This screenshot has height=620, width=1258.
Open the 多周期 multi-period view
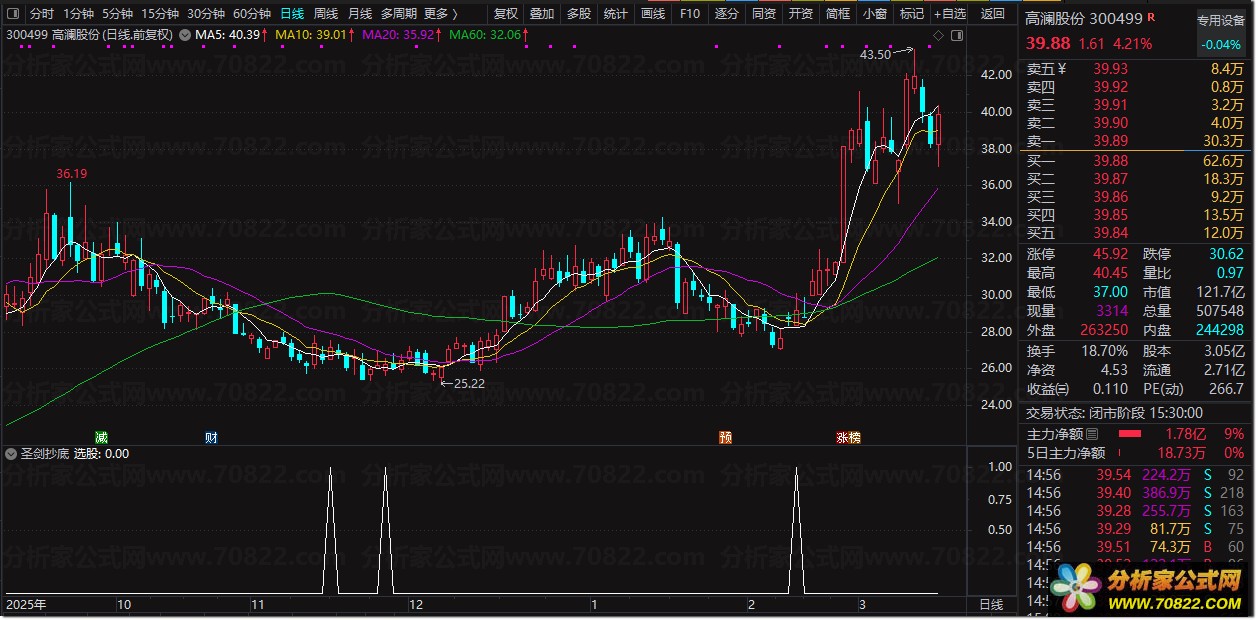coord(399,14)
